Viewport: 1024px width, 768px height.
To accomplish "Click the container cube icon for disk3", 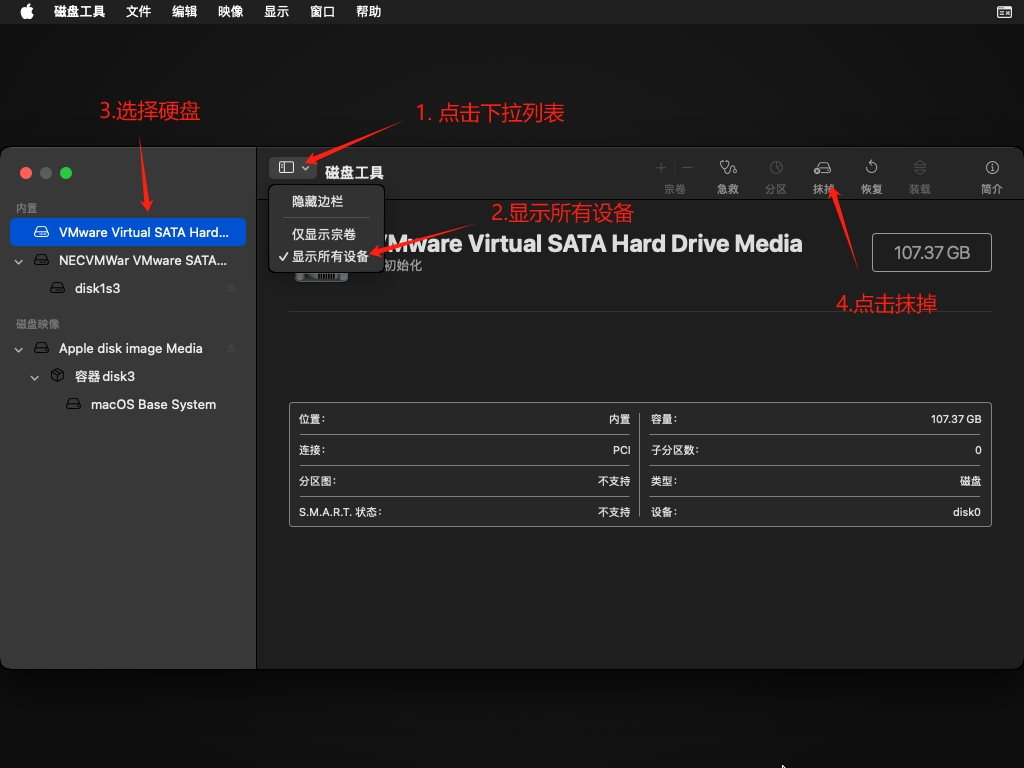I will (57, 376).
